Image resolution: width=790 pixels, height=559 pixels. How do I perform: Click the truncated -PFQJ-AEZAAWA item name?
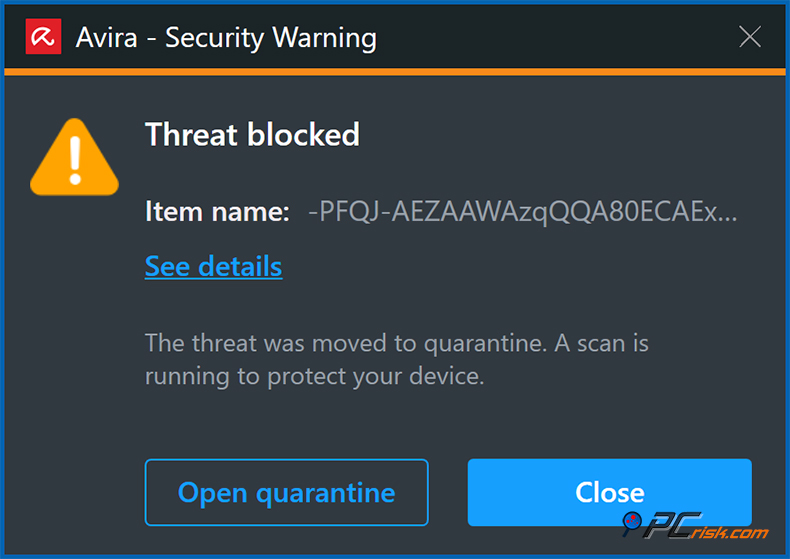(x=510, y=212)
